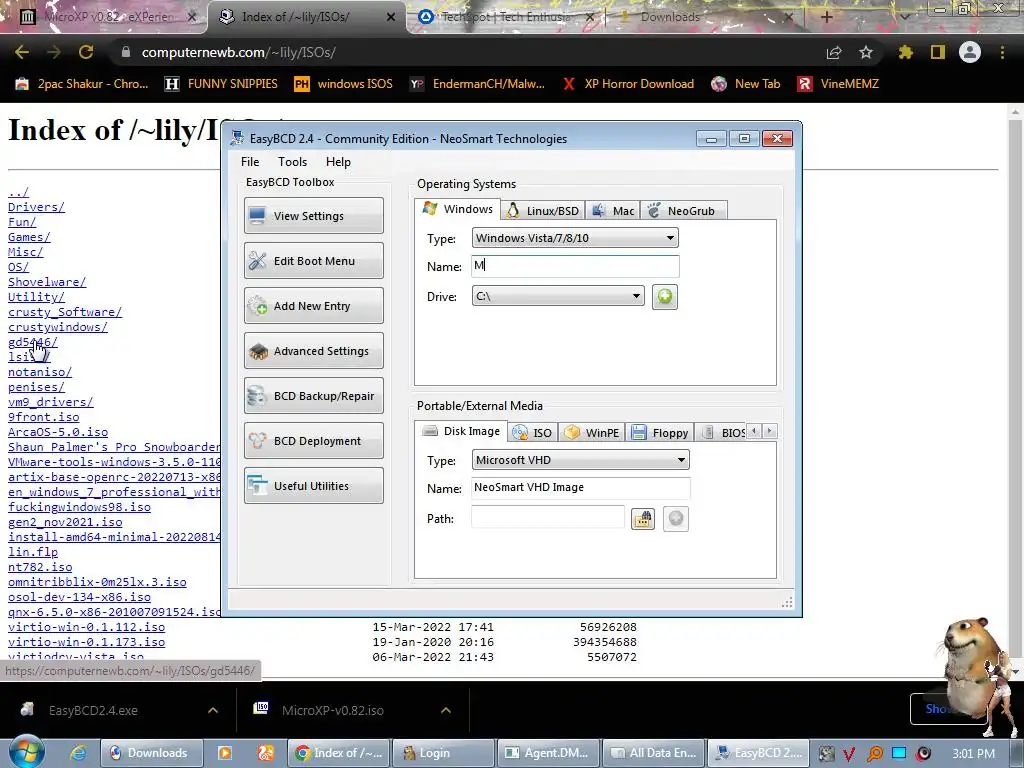Open the Chrome three-dot menu
This screenshot has width=1024, height=768.
coord(1002,52)
